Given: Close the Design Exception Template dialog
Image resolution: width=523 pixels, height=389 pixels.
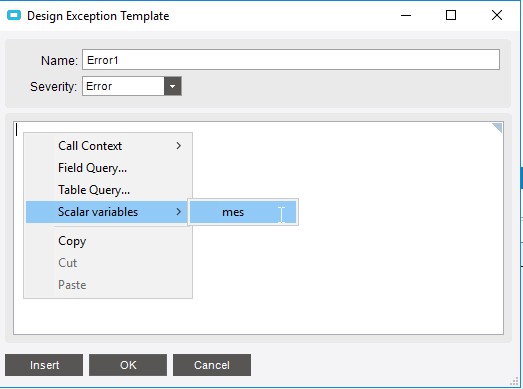Looking at the screenshot, I should point(497,15).
